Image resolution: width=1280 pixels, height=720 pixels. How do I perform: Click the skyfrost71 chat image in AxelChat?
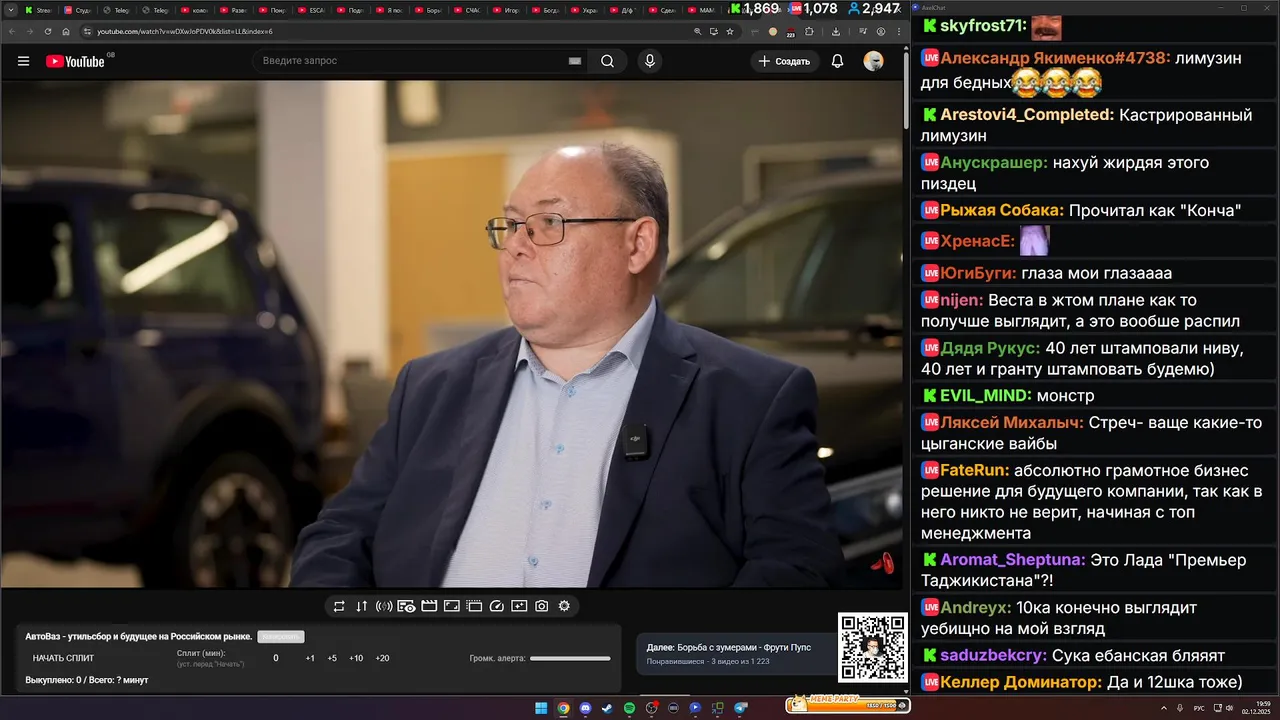pyautogui.click(x=1046, y=27)
